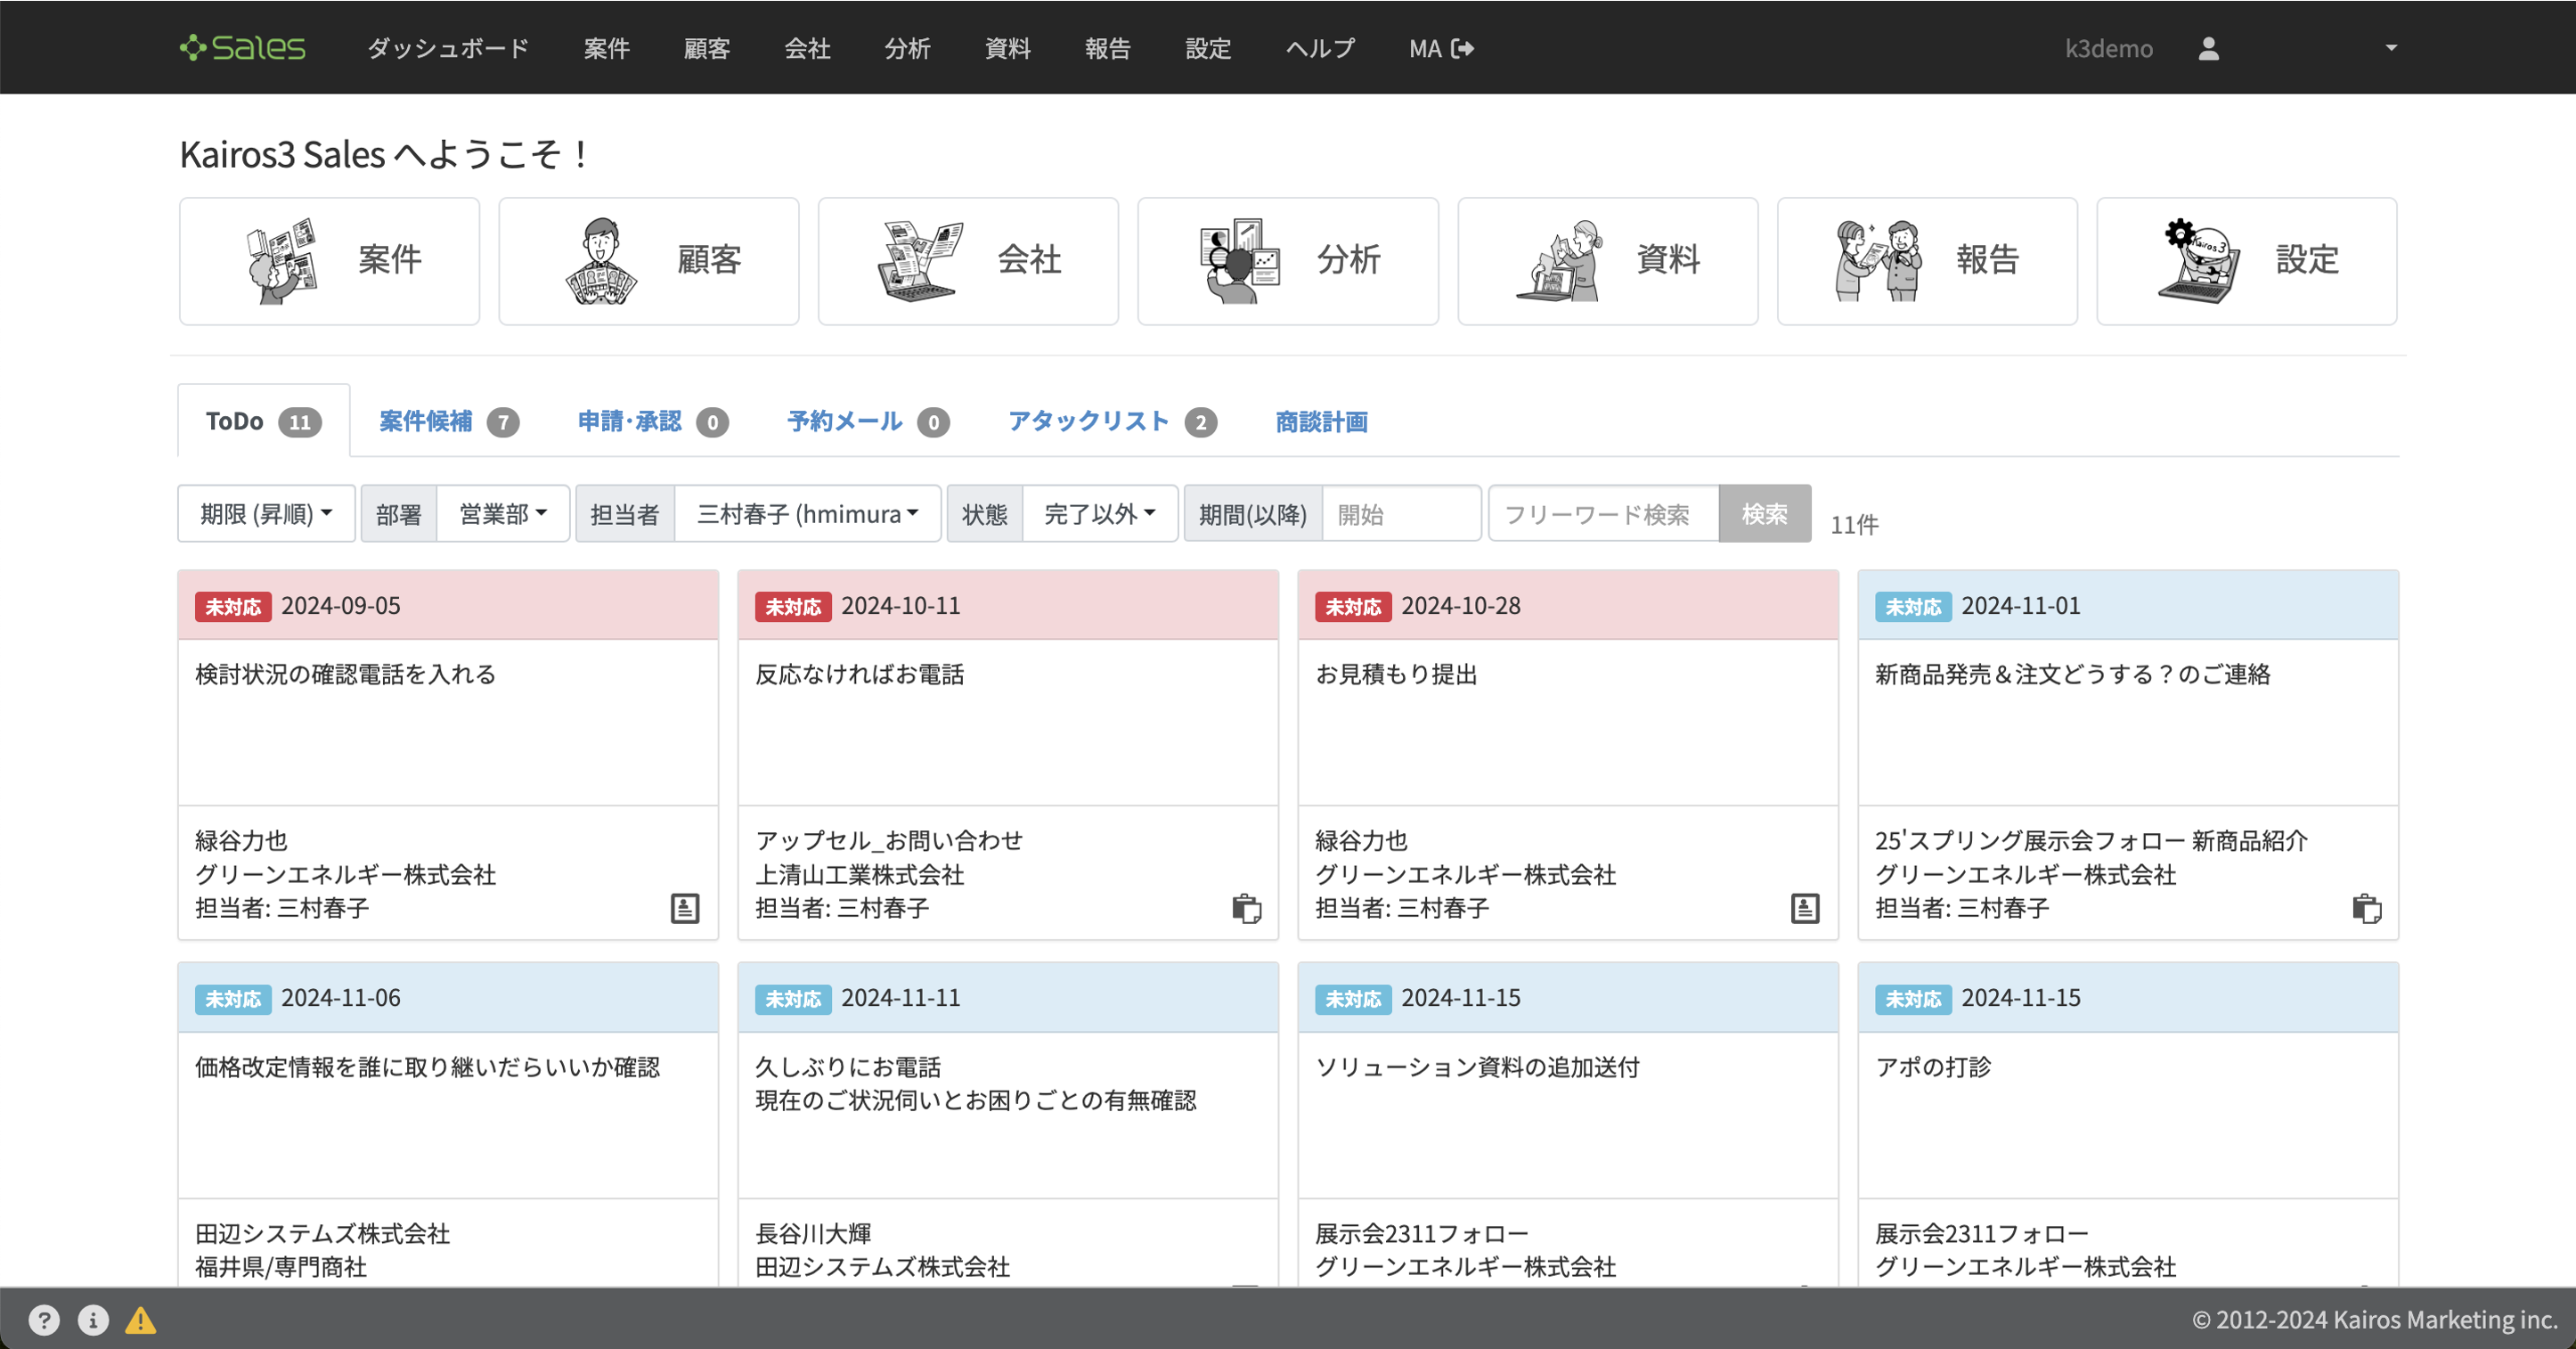This screenshot has height=1349, width=2576.
Task: Open 報告 in top navigation bar
Action: pos(1107,48)
